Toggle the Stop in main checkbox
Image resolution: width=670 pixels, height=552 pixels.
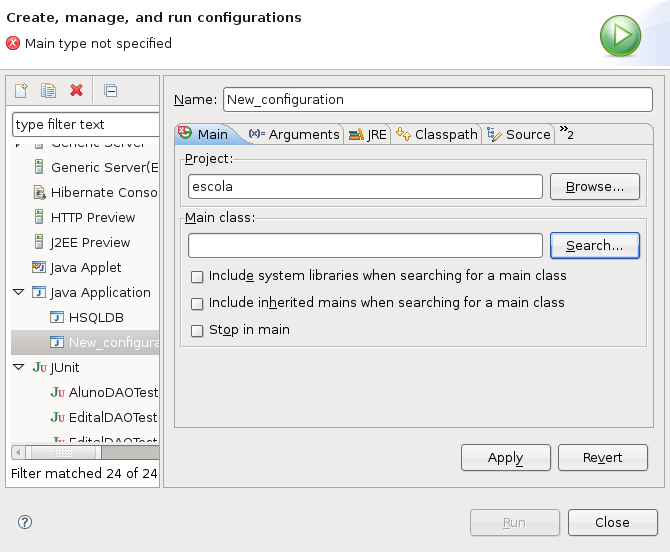tap(198, 330)
